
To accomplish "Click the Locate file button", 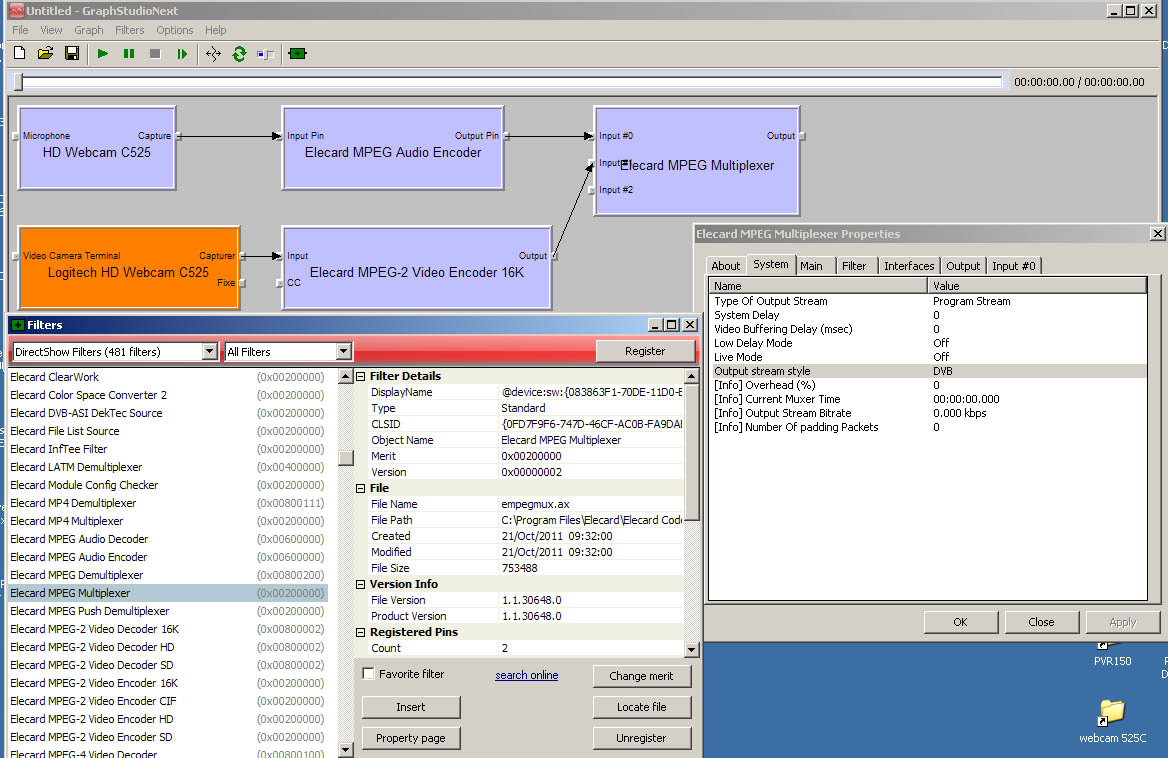I will [x=642, y=707].
